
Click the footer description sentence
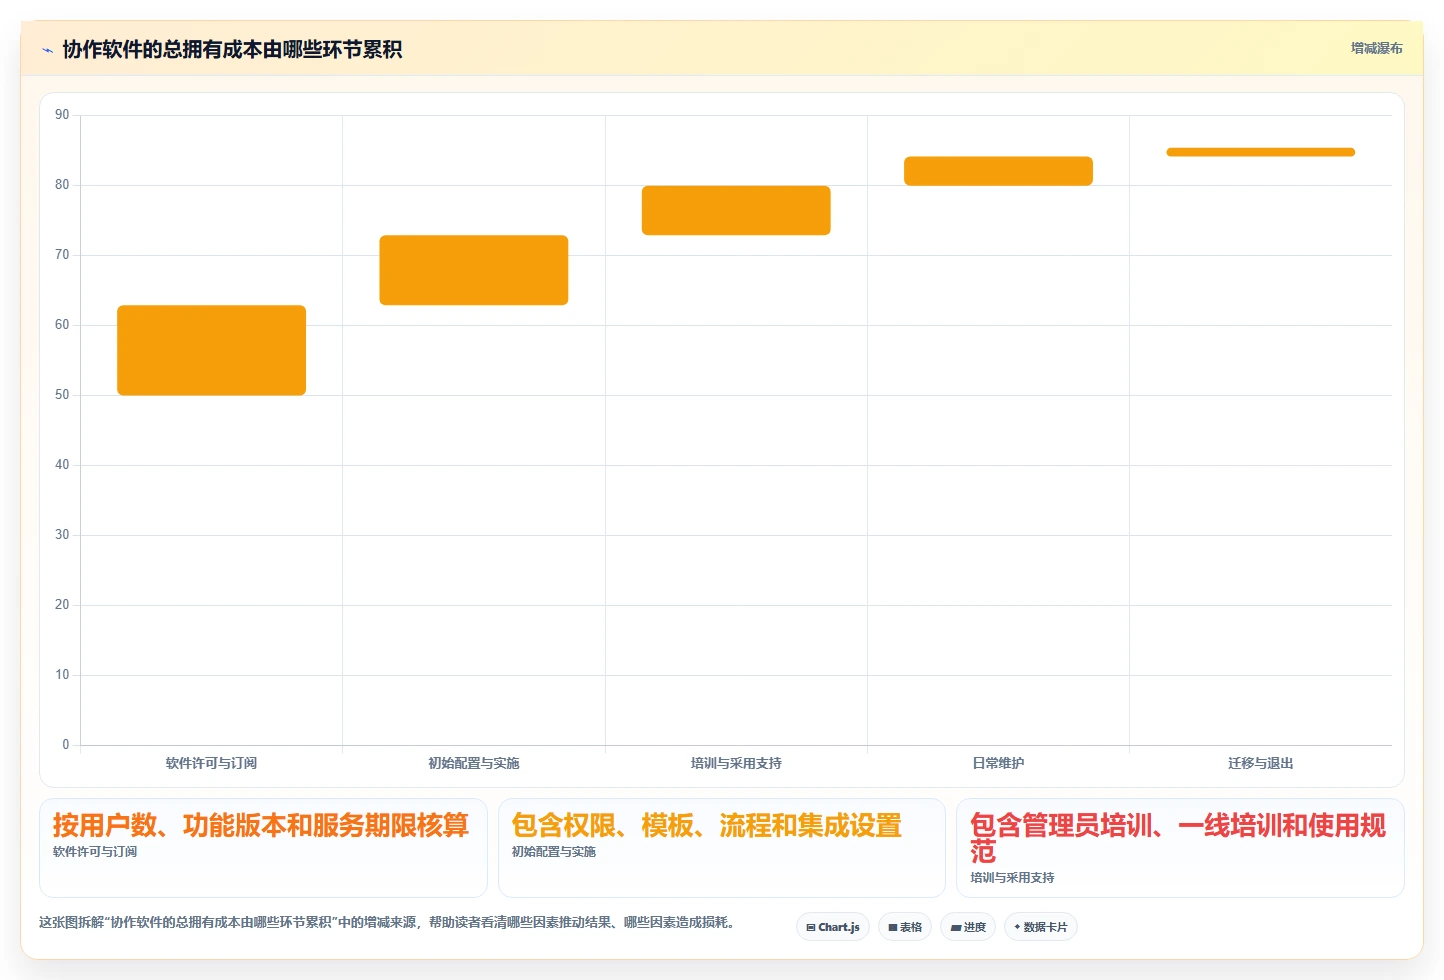click(388, 922)
